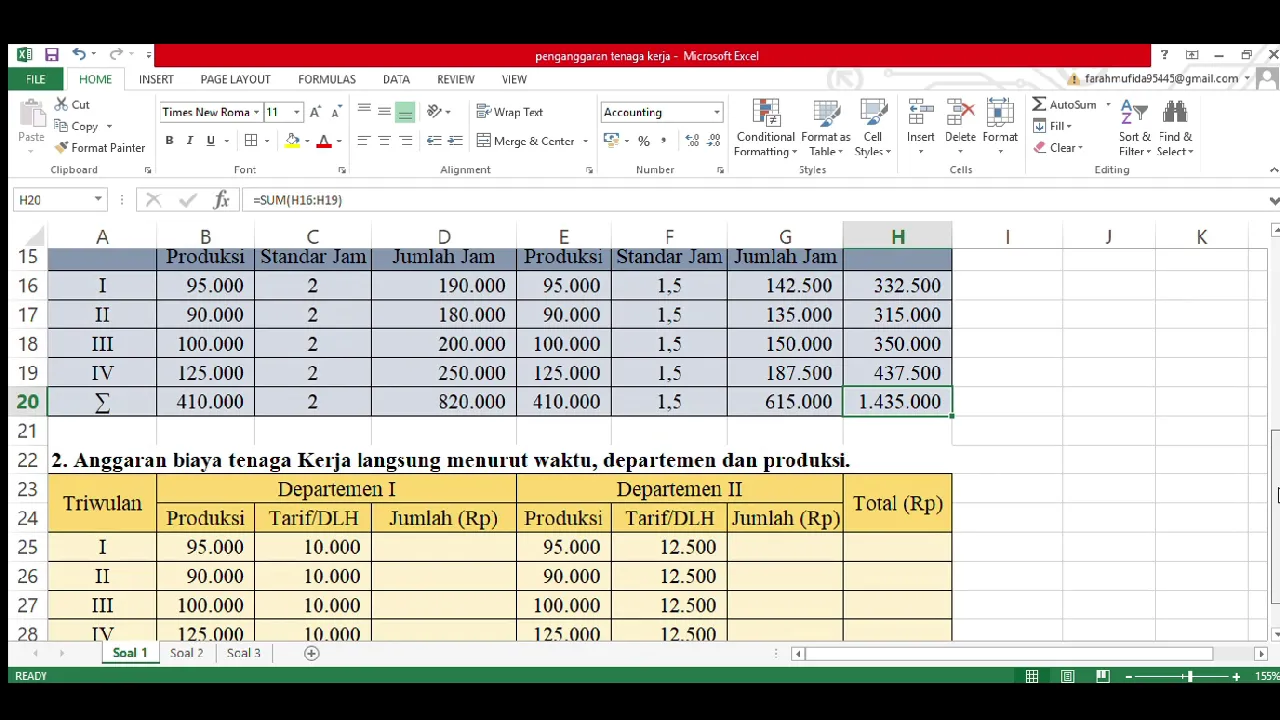Redo the last undone action
1280x720 pixels.
click(115, 55)
